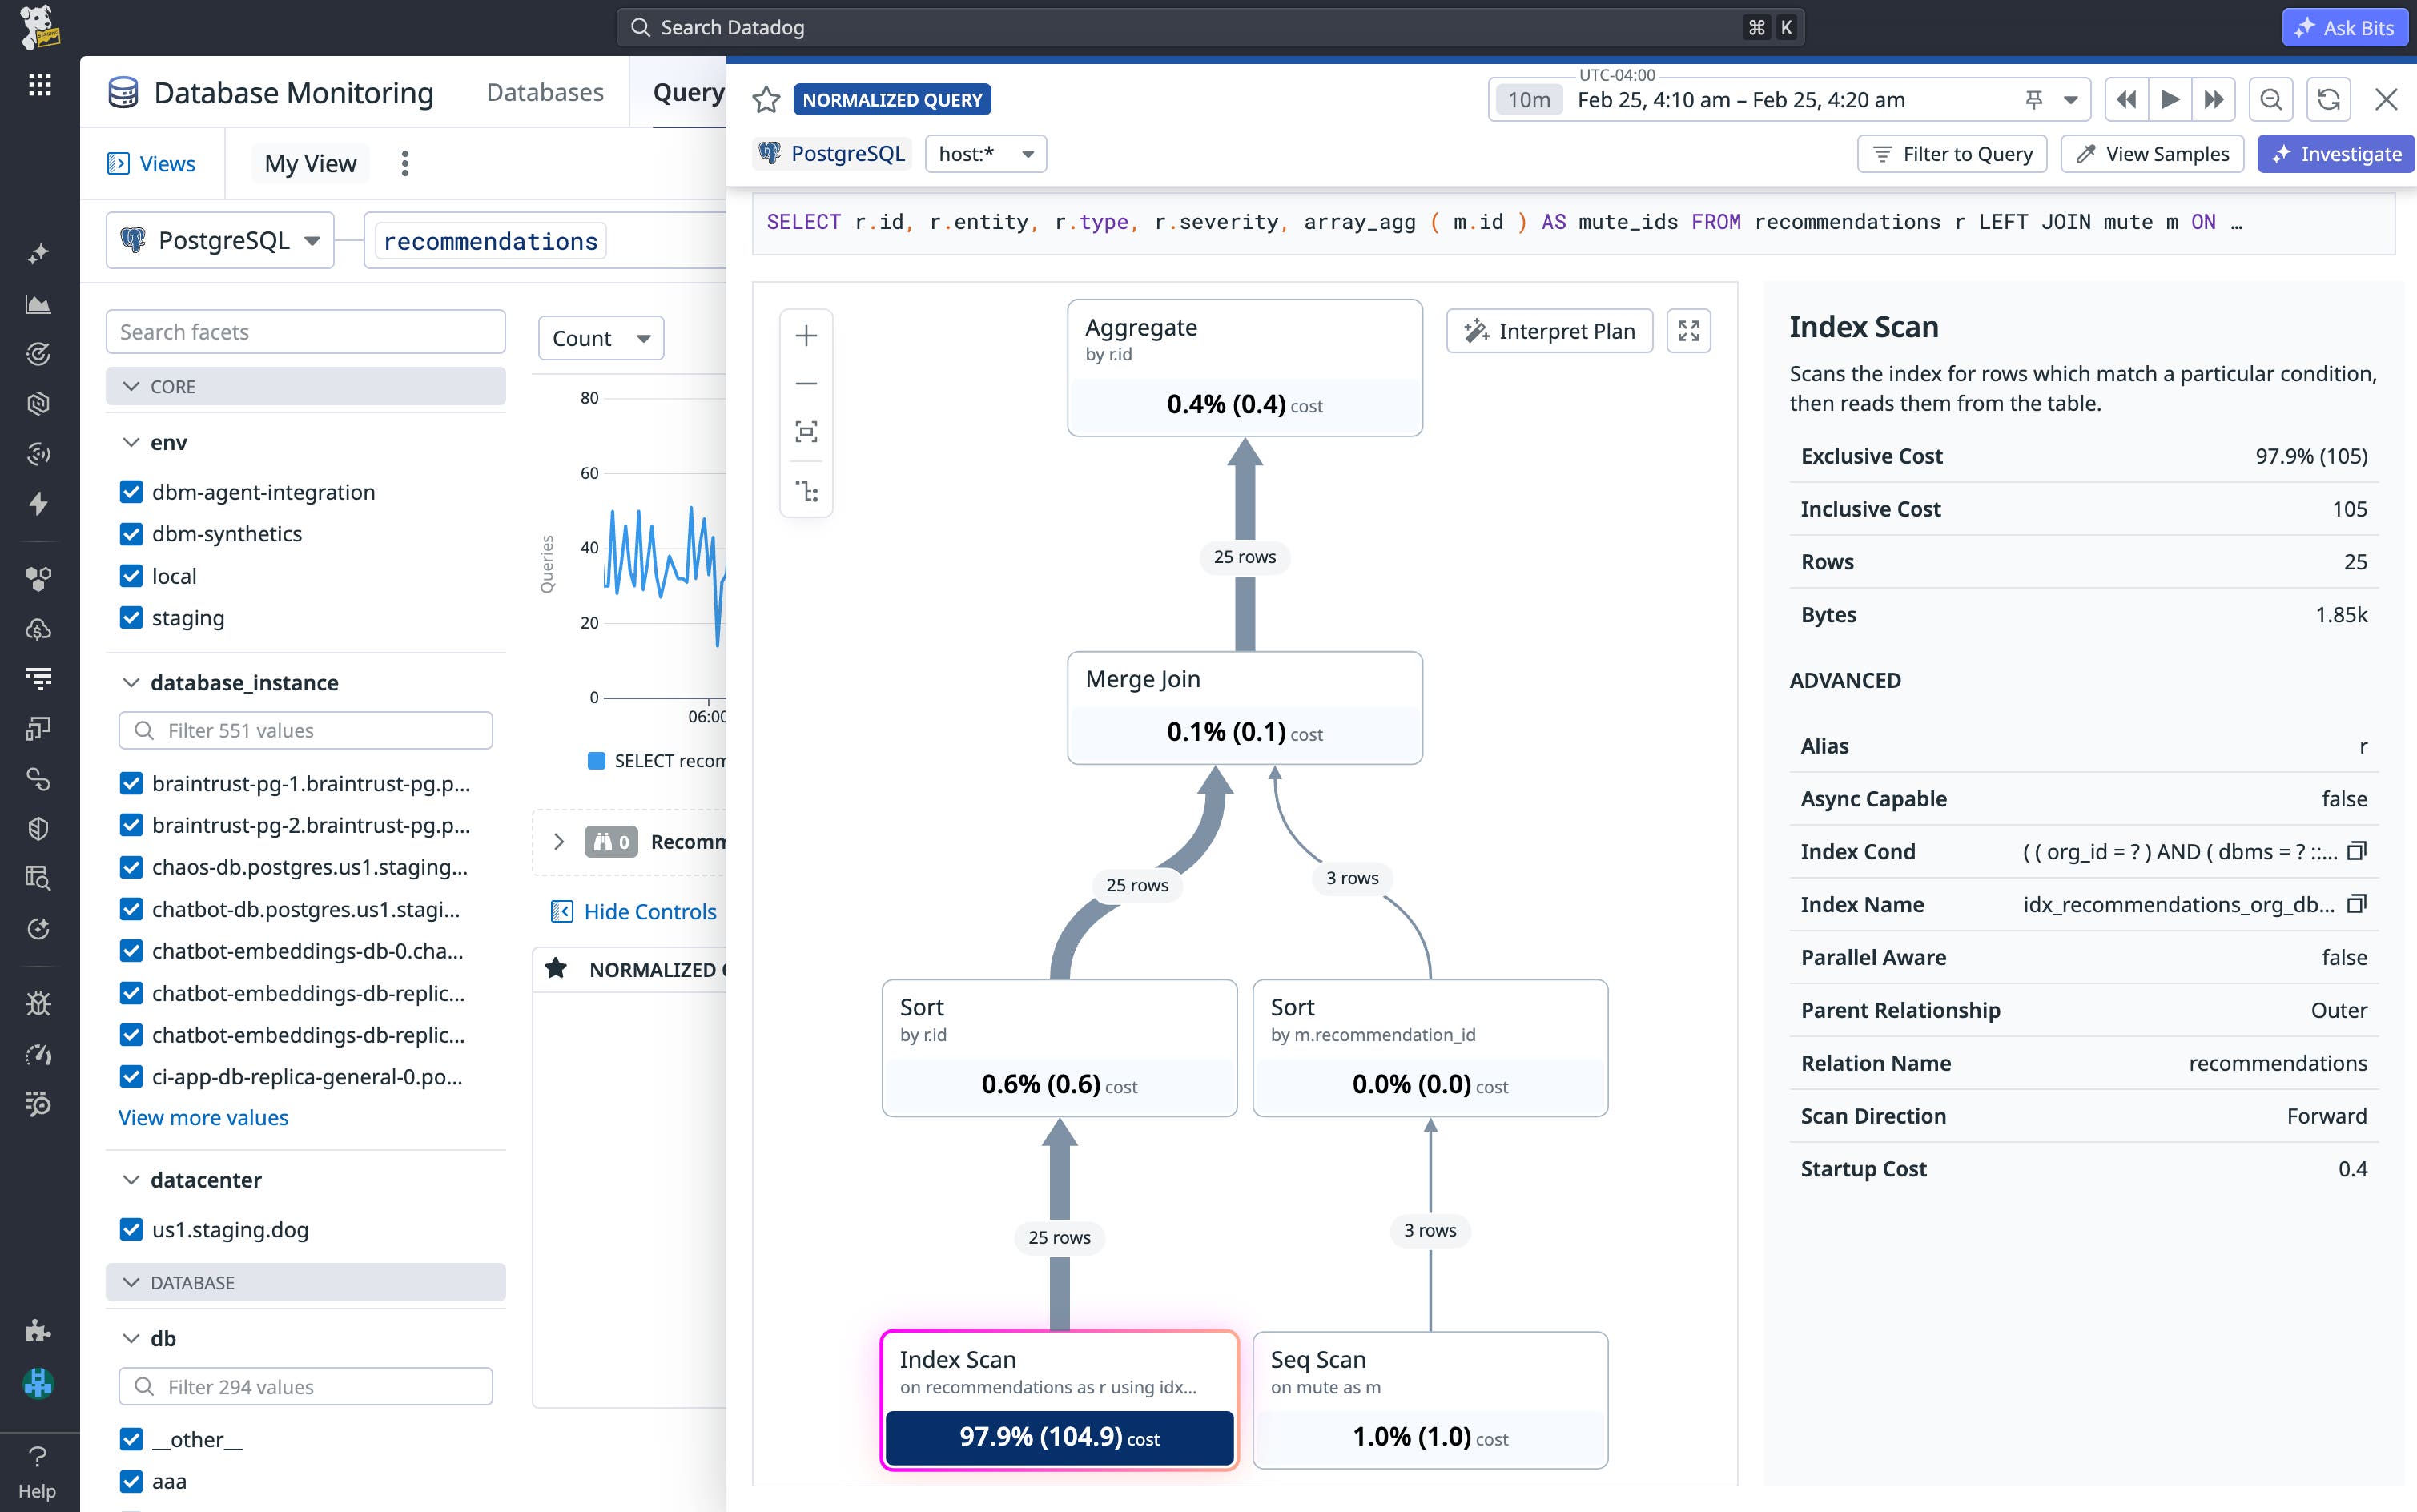Click the refresh icon near the time controls

[2329, 99]
